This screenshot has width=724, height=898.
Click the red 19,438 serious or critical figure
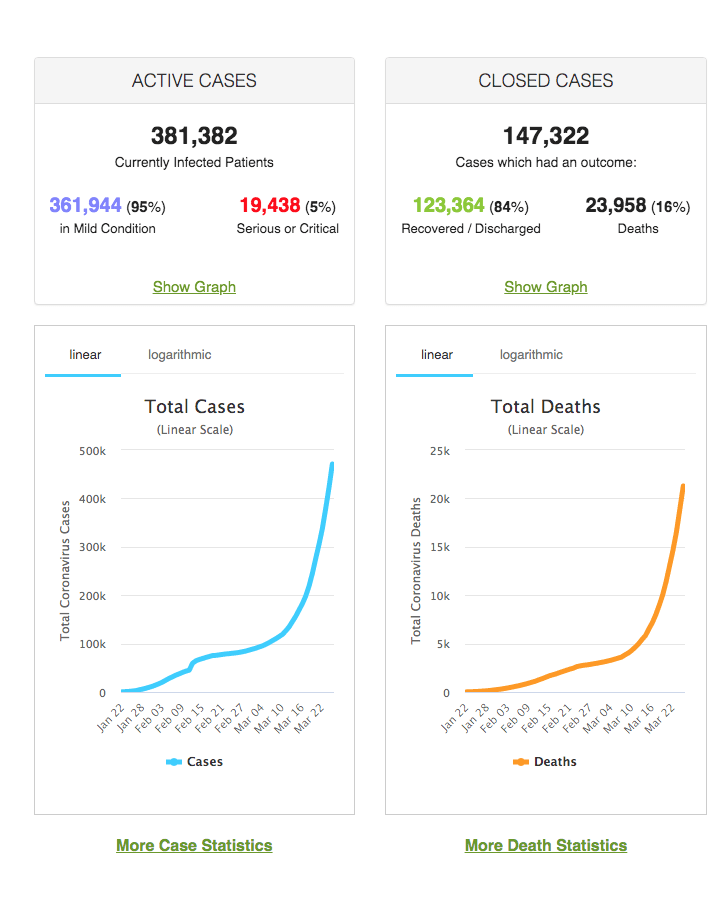[270, 206]
